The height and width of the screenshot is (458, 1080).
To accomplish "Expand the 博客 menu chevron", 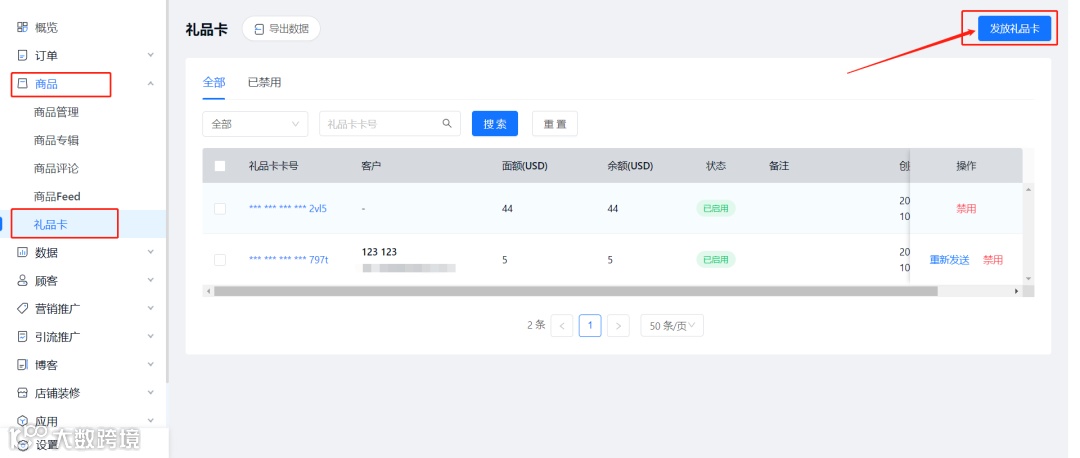I will (151, 364).
